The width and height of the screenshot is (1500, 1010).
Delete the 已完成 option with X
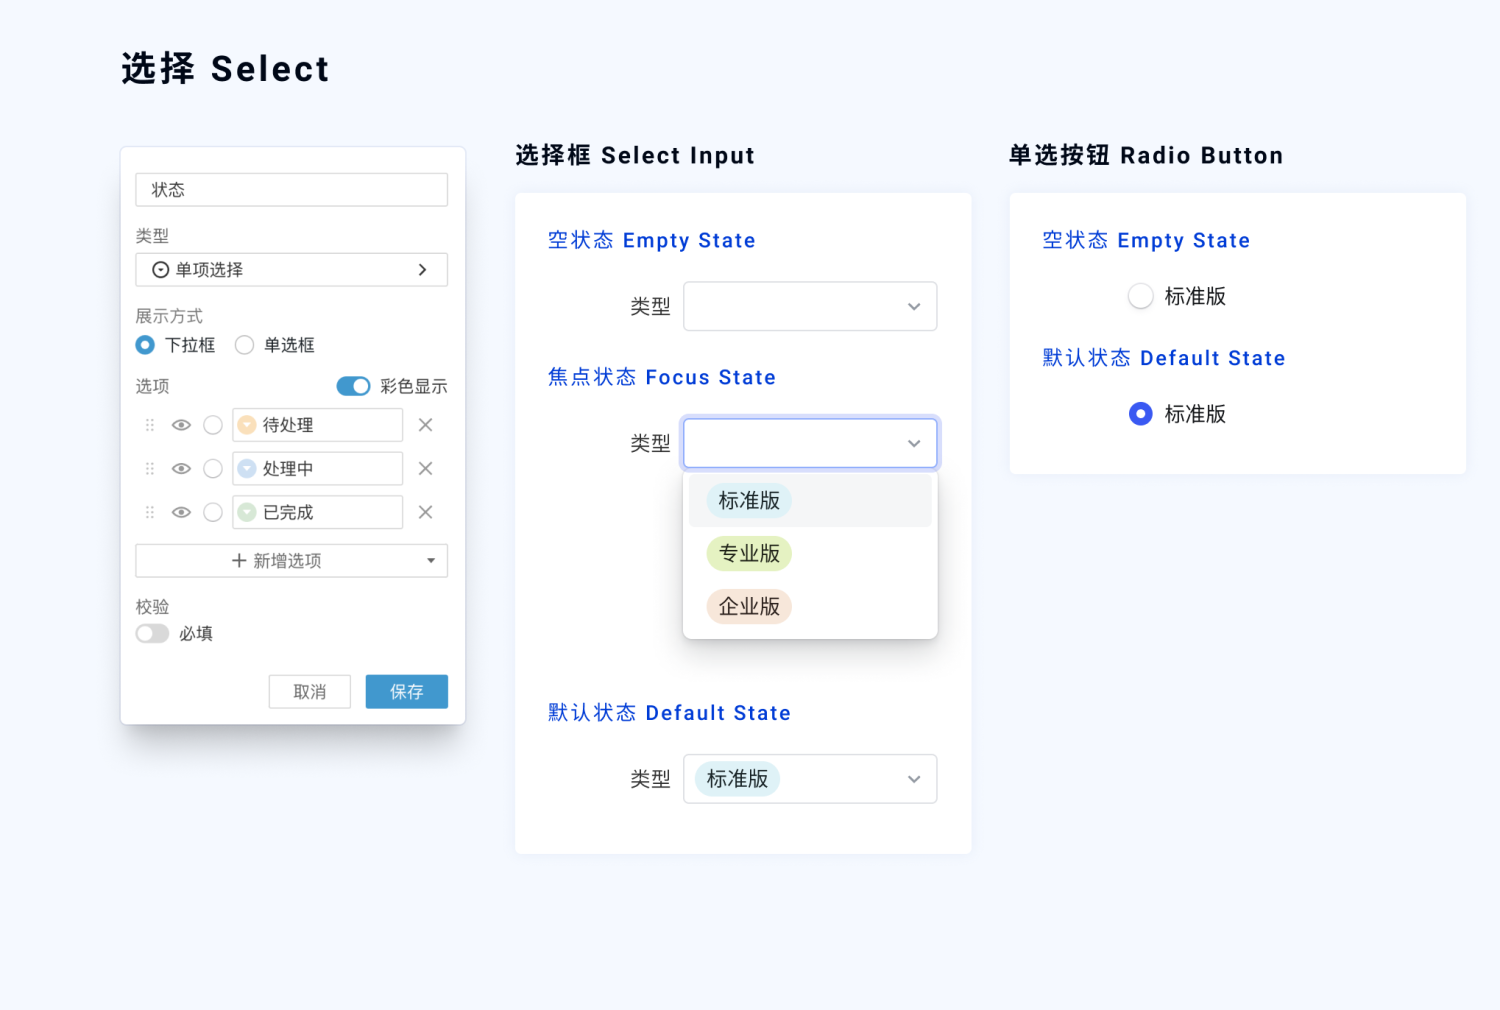[425, 512]
